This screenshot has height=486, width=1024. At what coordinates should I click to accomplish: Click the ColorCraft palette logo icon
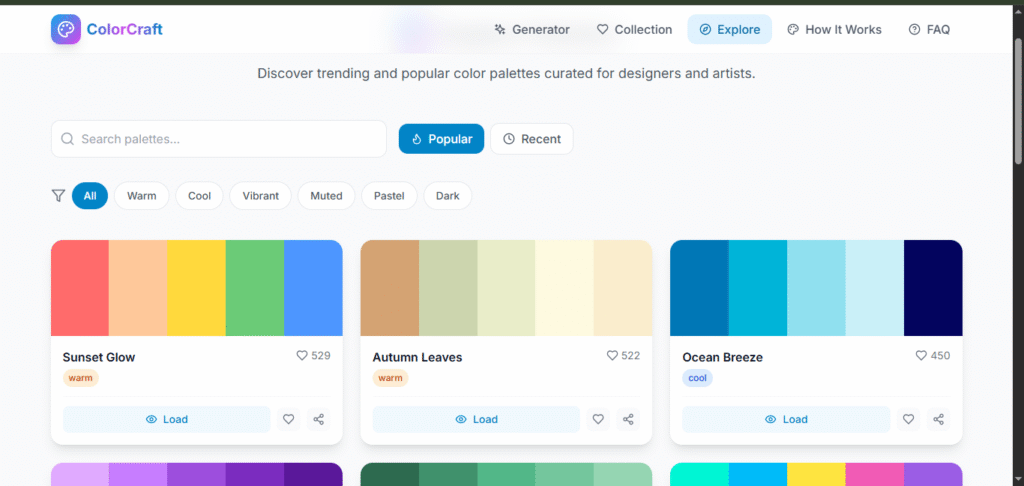pos(67,29)
